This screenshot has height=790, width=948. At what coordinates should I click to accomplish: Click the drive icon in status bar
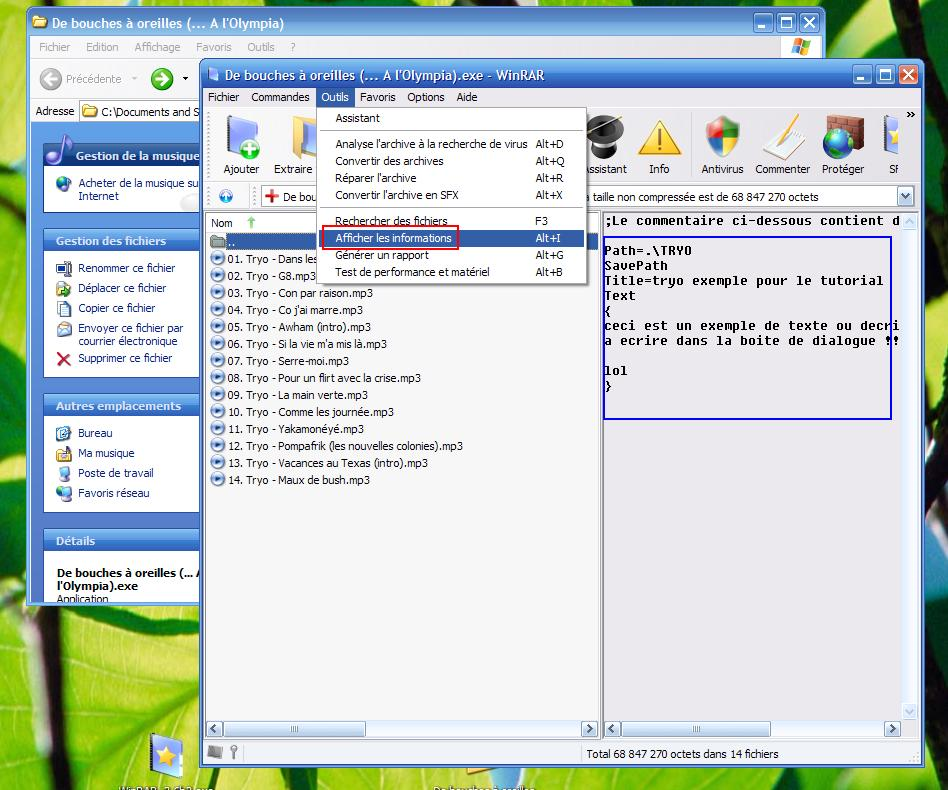(215, 753)
